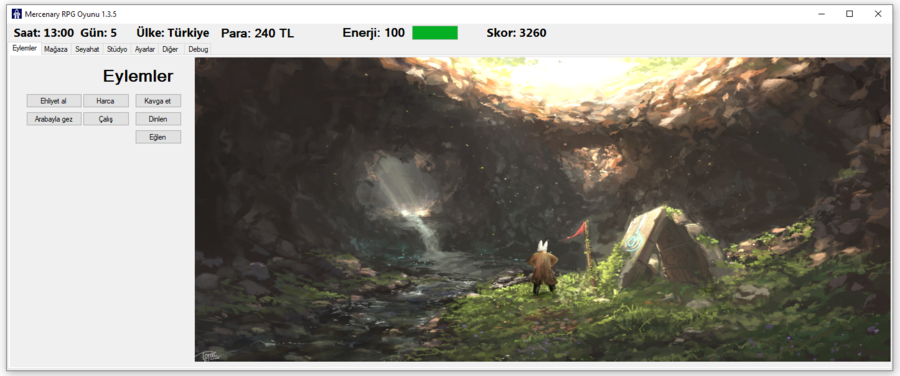
Task: Select the Harca action button
Action: coord(106,101)
